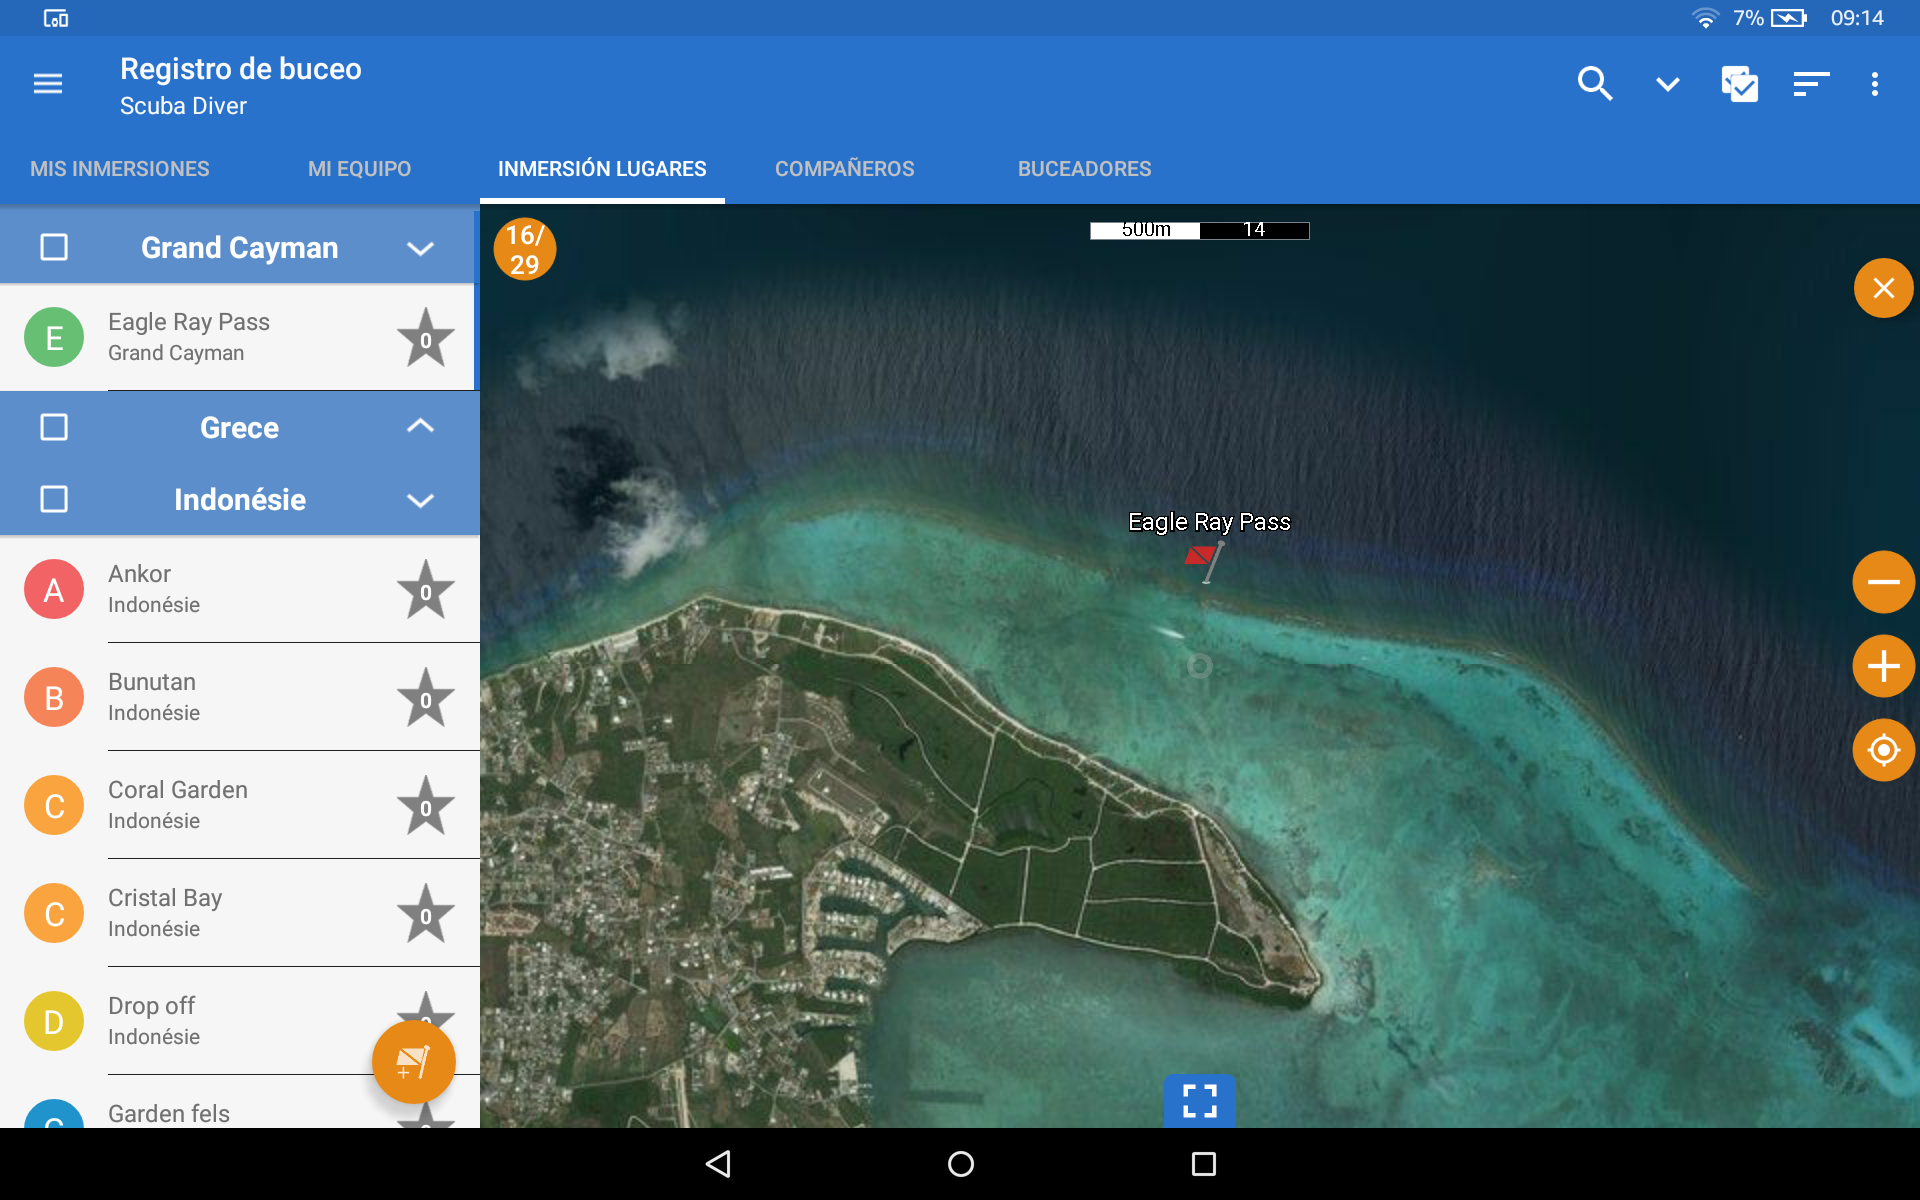Image resolution: width=1920 pixels, height=1200 pixels.
Task: Open the Ankor dive site
Action: click(240, 589)
